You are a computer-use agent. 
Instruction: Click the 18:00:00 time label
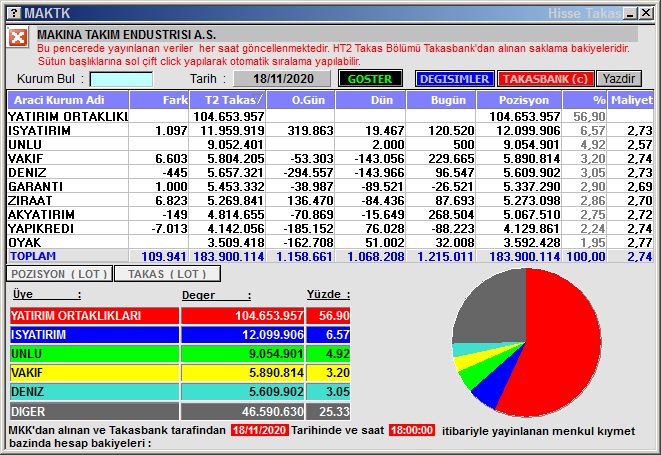[412, 430]
